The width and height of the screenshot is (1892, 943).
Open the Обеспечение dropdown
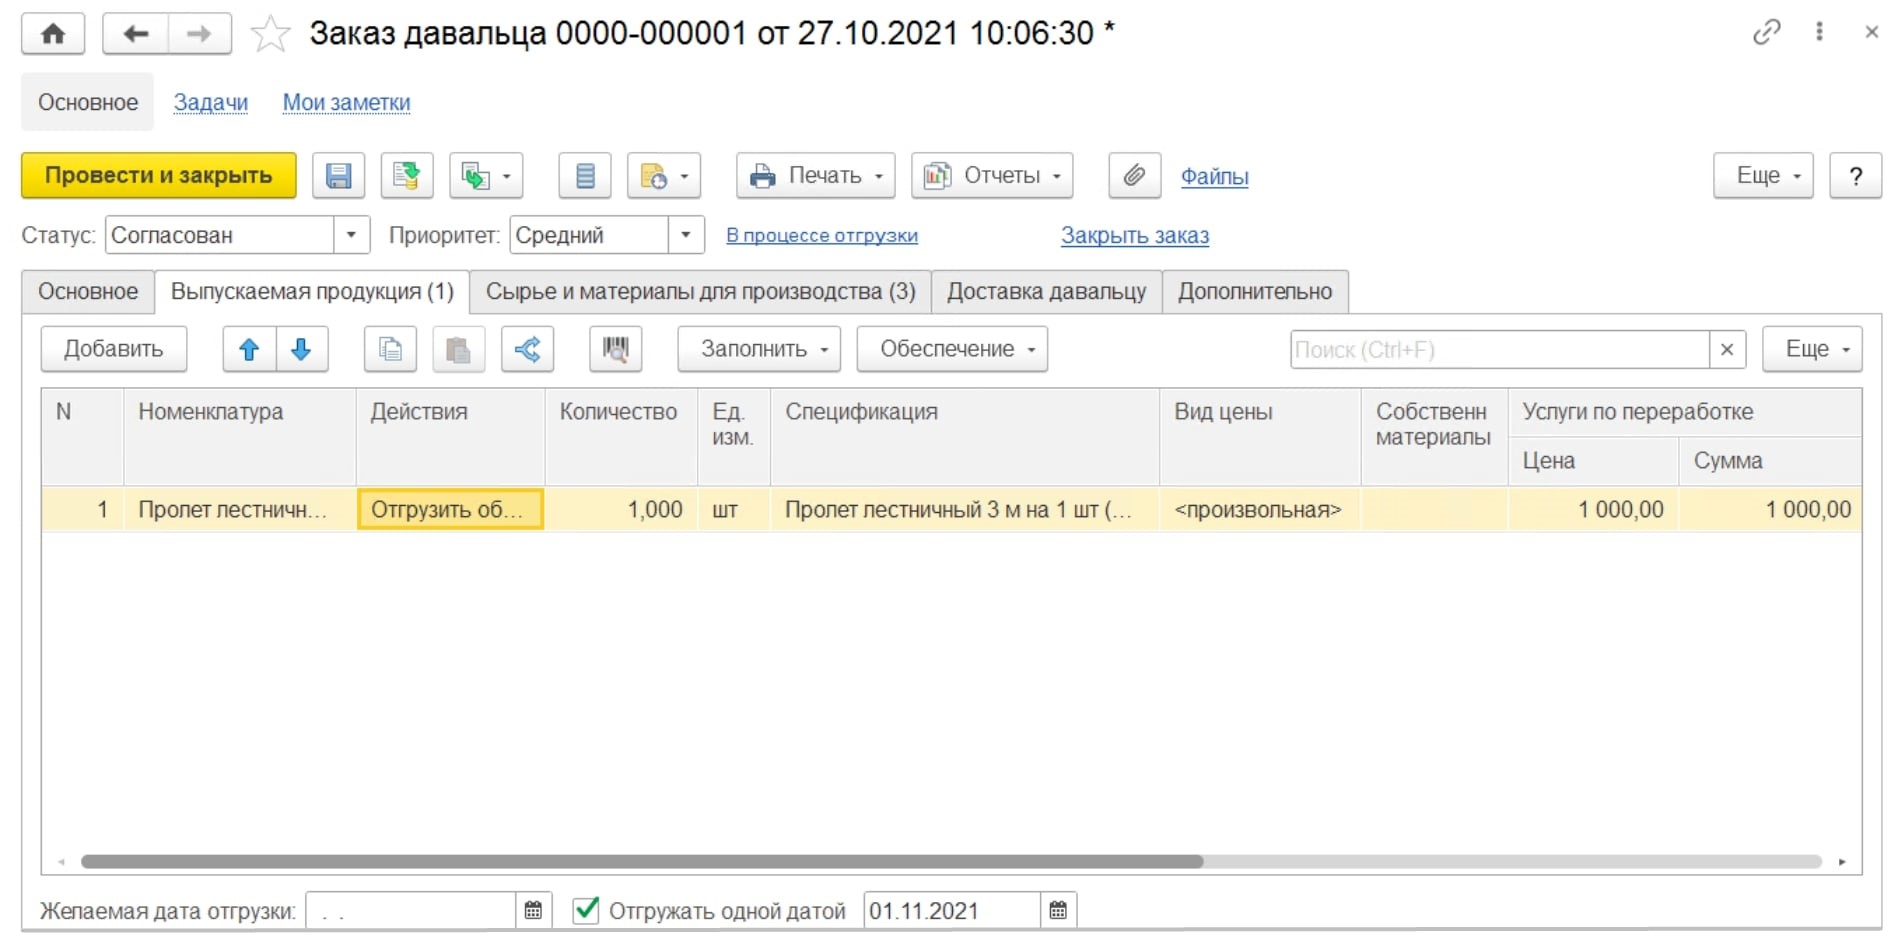pyautogui.click(x=952, y=349)
